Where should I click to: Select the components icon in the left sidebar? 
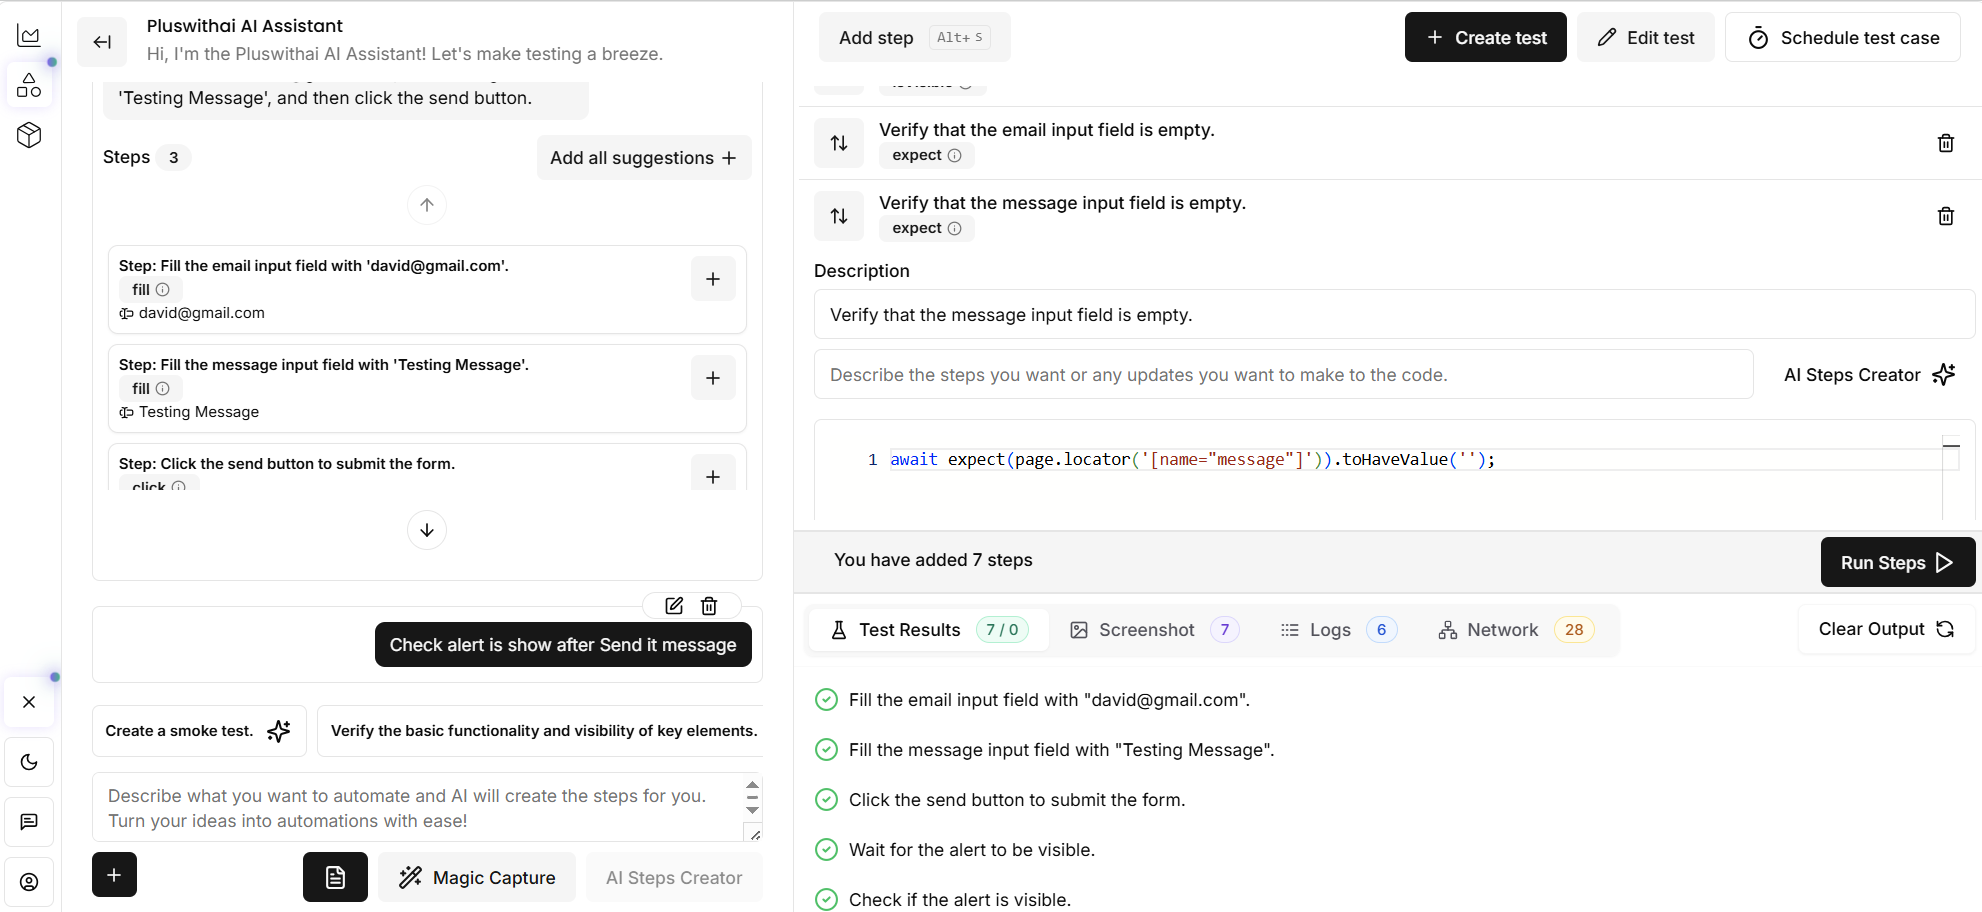point(29,85)
